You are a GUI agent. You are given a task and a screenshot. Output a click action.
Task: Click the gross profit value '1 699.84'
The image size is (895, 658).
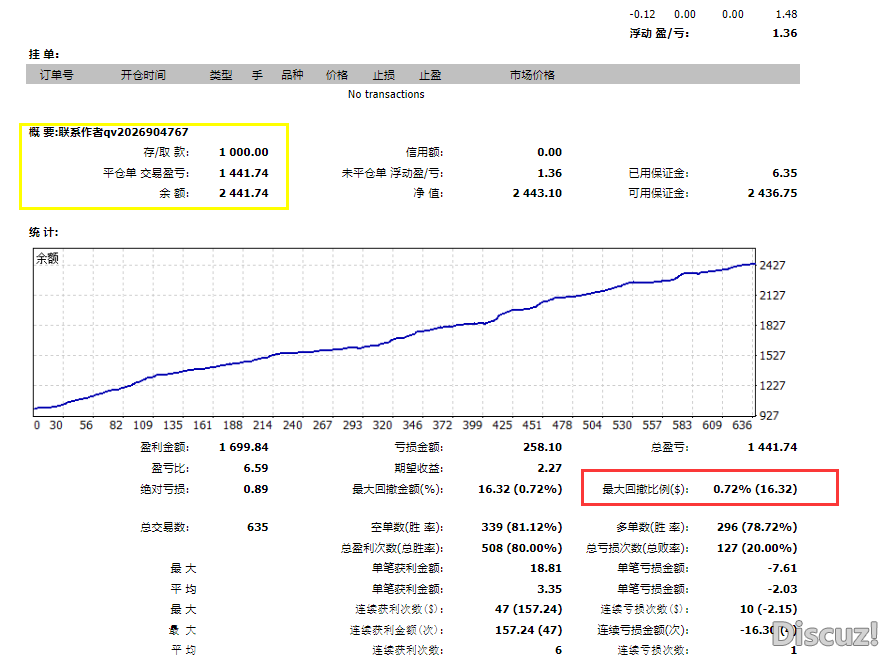click(x=244, y=447)
